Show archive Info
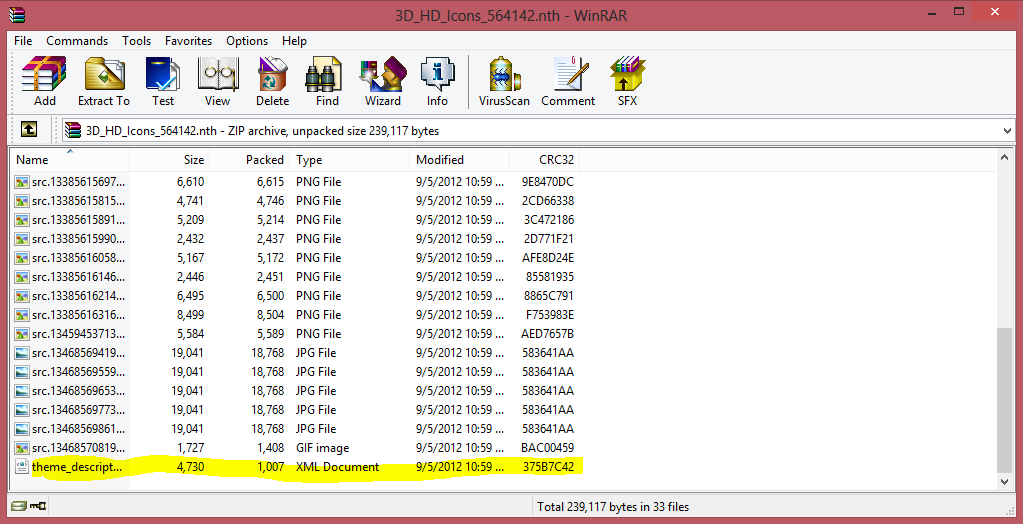 pyautogui.click(x=437, y=82)
